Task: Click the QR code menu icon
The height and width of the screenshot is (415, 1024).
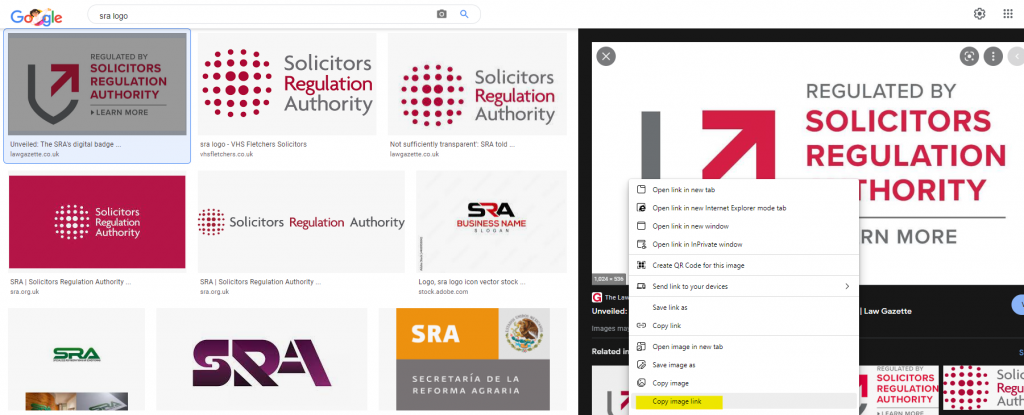Action: [641, 265]
